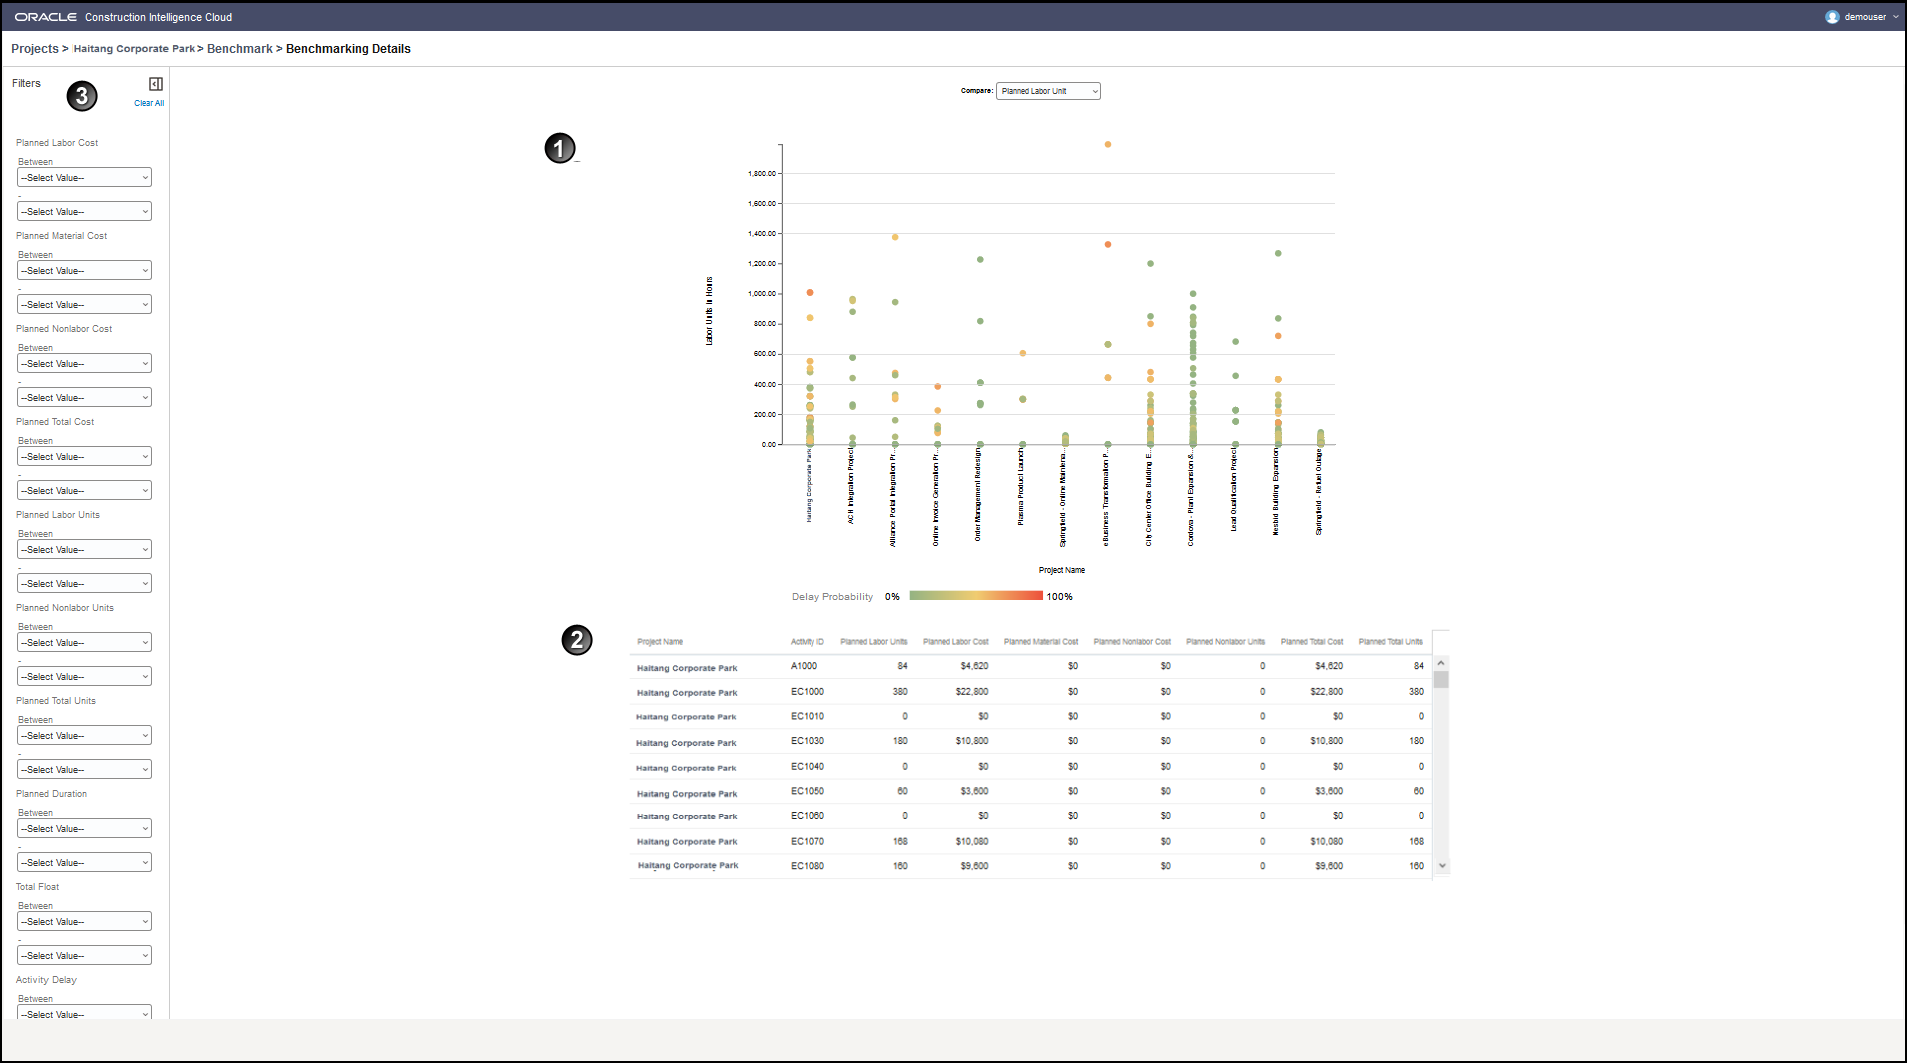Viewport: 1907px width, 1063px height.
Task: Open the Planned Labor Cost lower bound dropdown
Action: [x=84, y=211]
